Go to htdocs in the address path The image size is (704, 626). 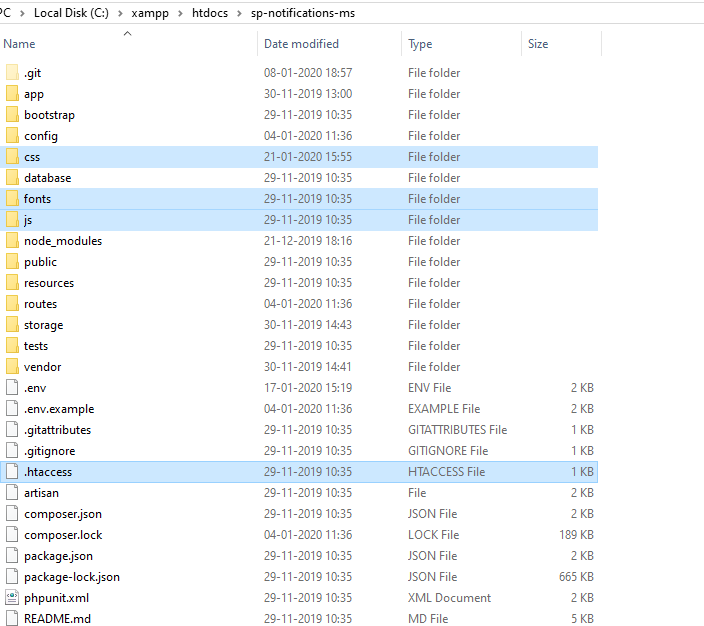[x=210, y=13]
